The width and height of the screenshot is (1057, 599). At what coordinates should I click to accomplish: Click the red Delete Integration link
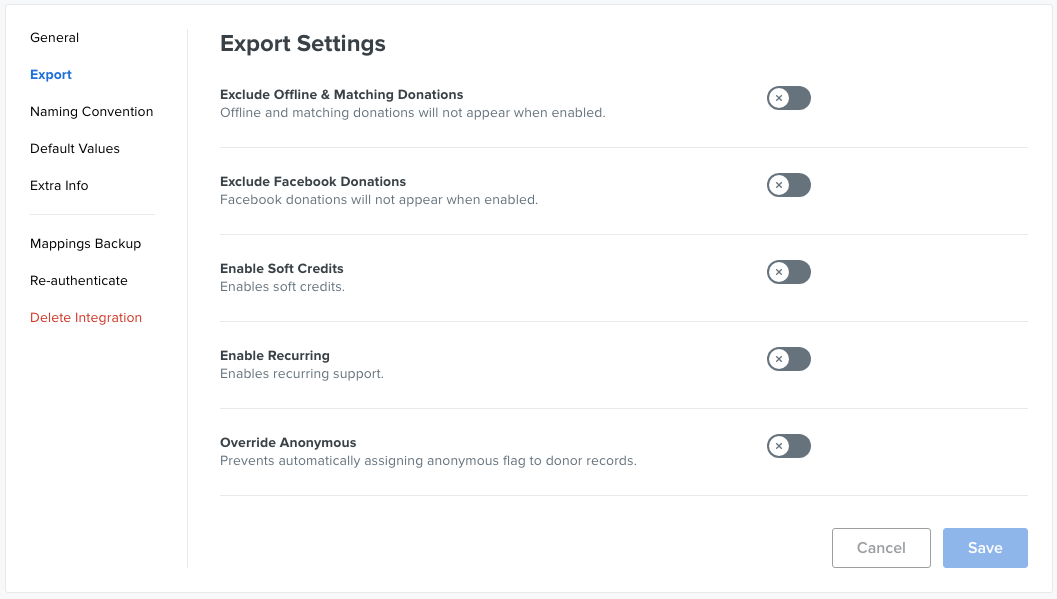click(x=86, y=318)
